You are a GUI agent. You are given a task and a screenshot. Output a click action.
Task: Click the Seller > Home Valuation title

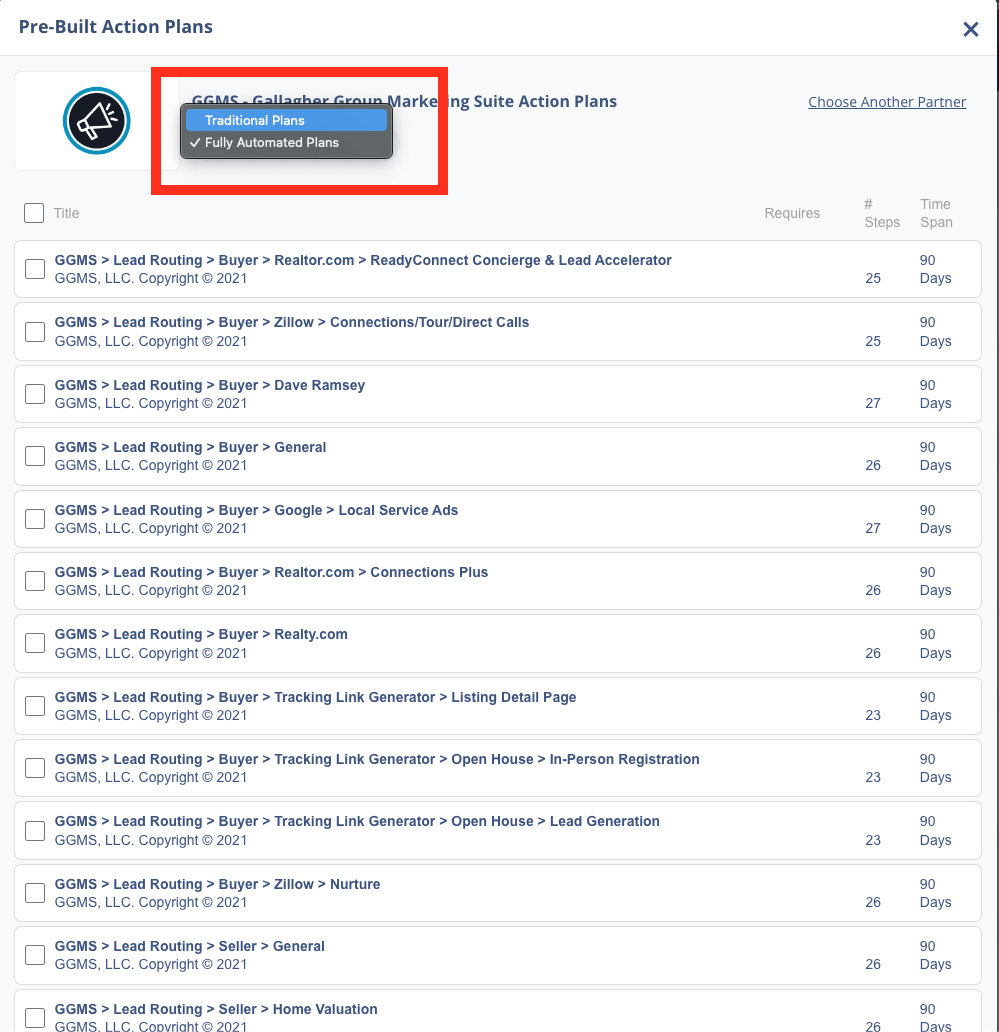tap(216, 1009)
